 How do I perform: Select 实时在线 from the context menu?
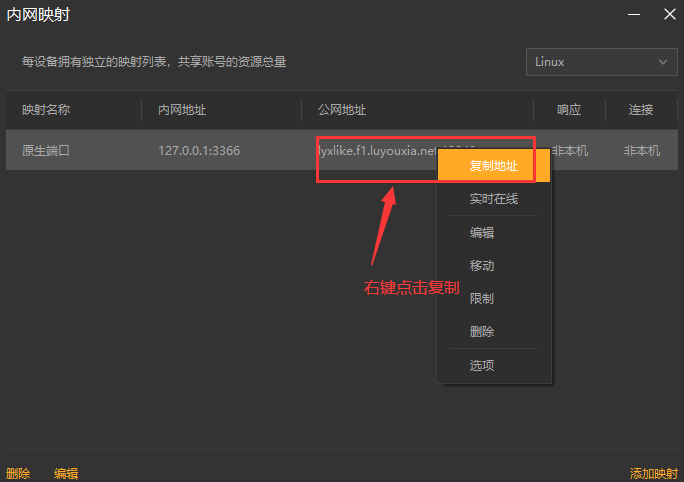pos(494,199)
